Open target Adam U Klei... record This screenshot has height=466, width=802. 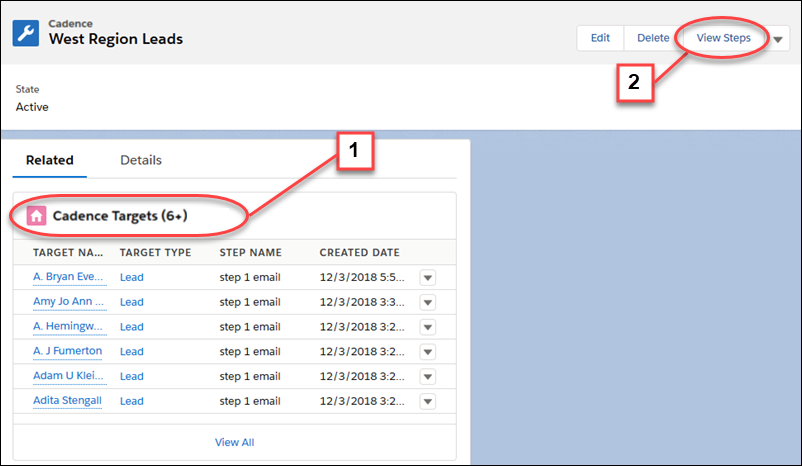tap(68, 375)
